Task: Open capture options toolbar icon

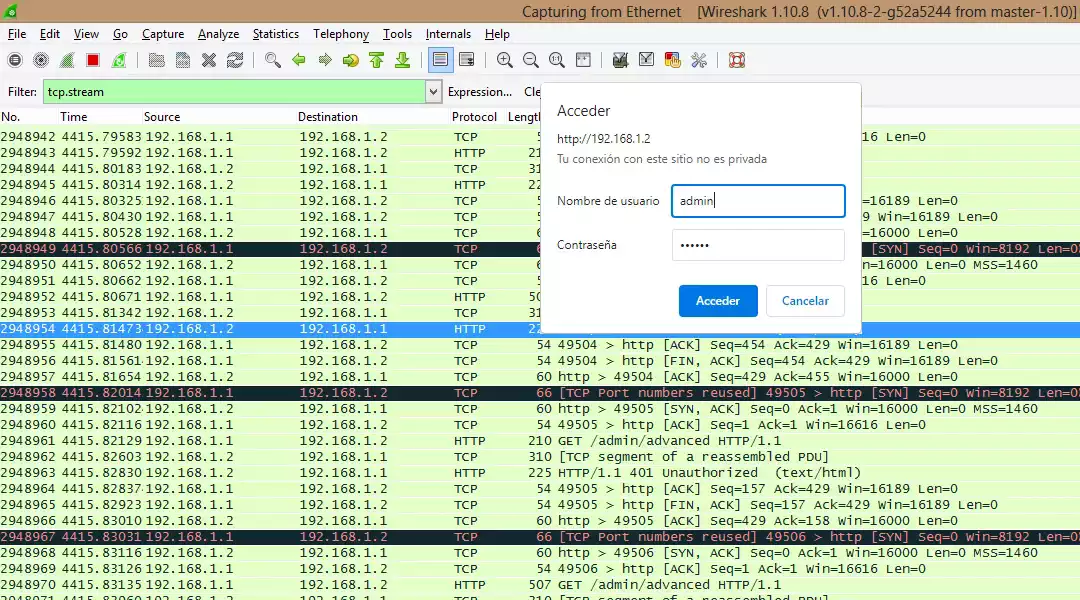Action: [41, 61]
